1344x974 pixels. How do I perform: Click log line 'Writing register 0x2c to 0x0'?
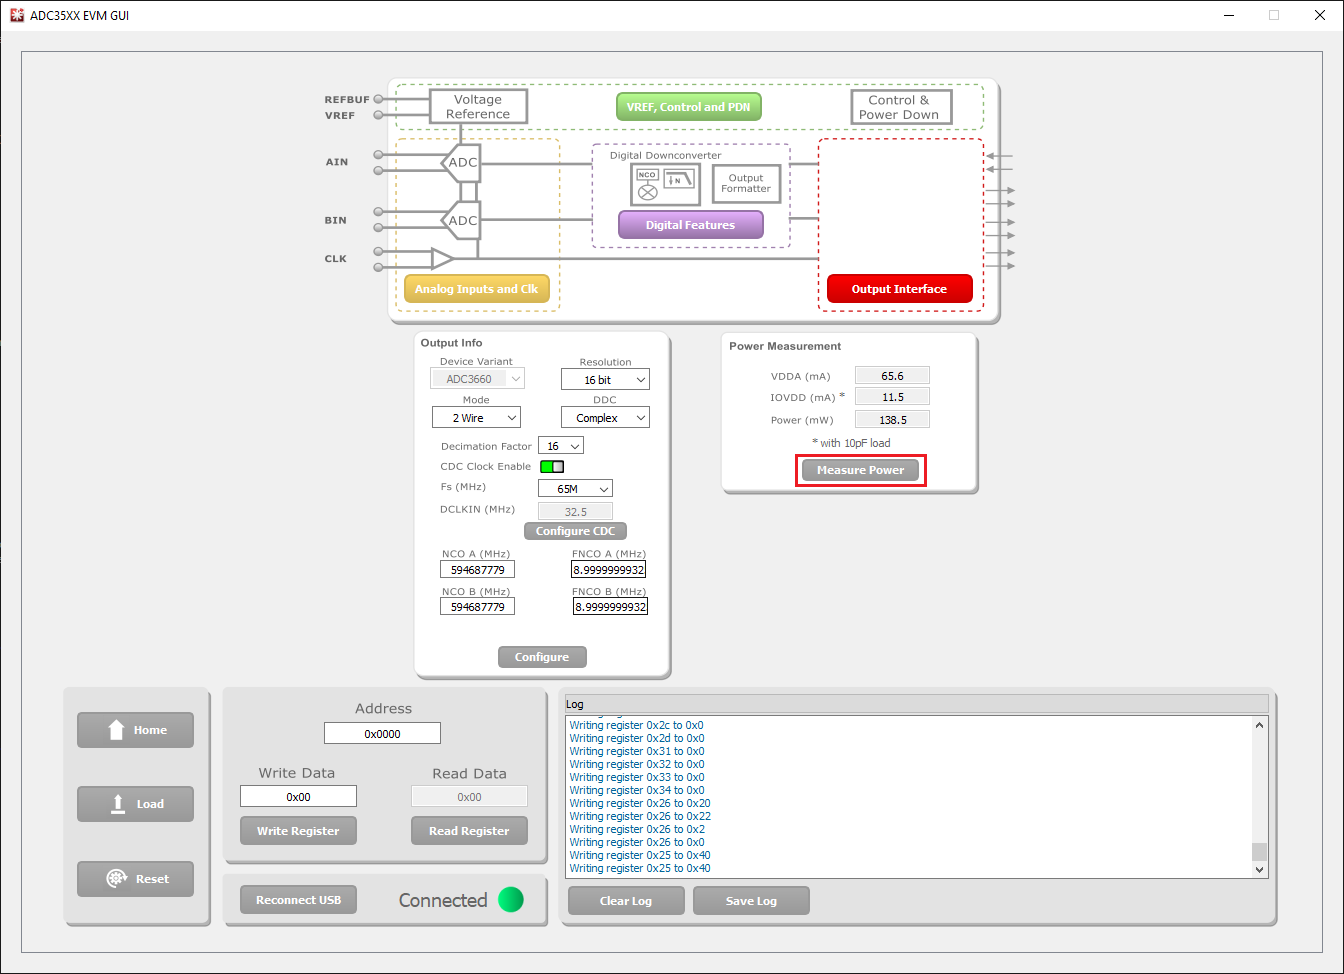click(x=637, y=725)
